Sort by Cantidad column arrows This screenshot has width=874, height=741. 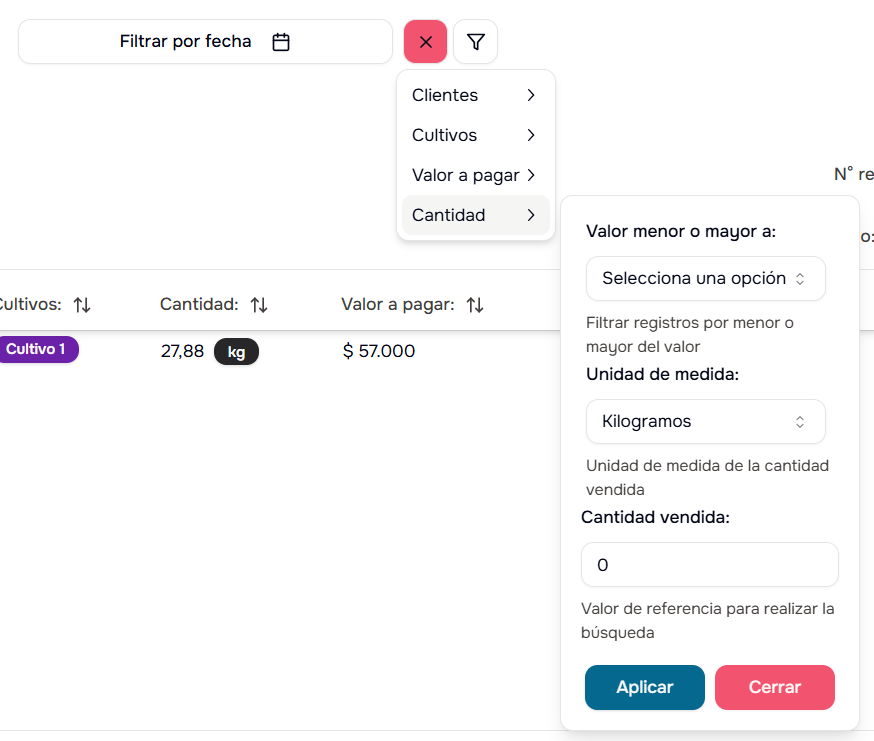coord(259,304)
